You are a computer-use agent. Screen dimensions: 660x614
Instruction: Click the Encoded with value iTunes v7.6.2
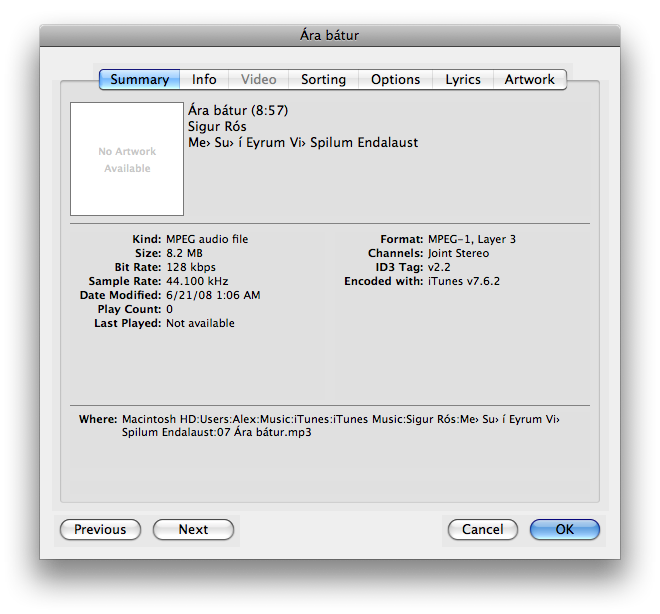point(464,281)
